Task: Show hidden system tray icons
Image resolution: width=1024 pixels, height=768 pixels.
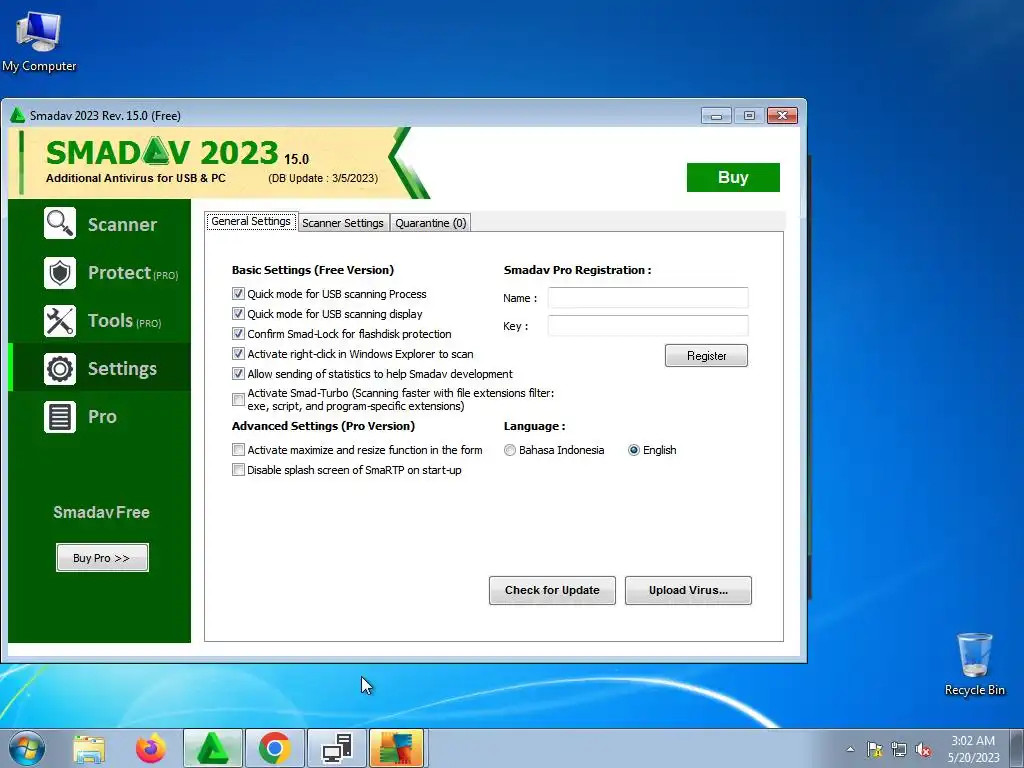Action: tap(850, 749)
